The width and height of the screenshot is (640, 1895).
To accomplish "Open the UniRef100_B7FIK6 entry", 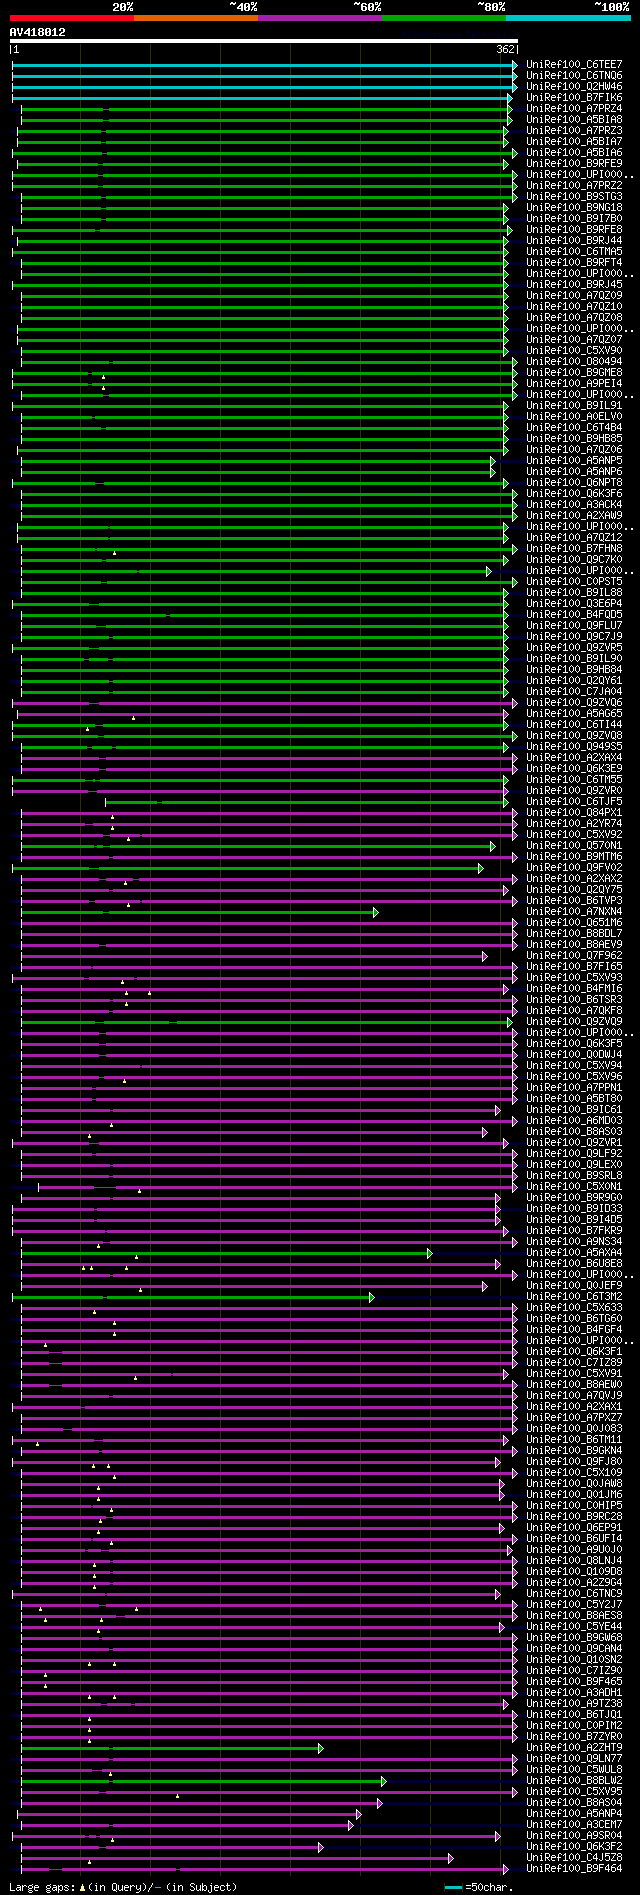I will [x=574, y=98].
